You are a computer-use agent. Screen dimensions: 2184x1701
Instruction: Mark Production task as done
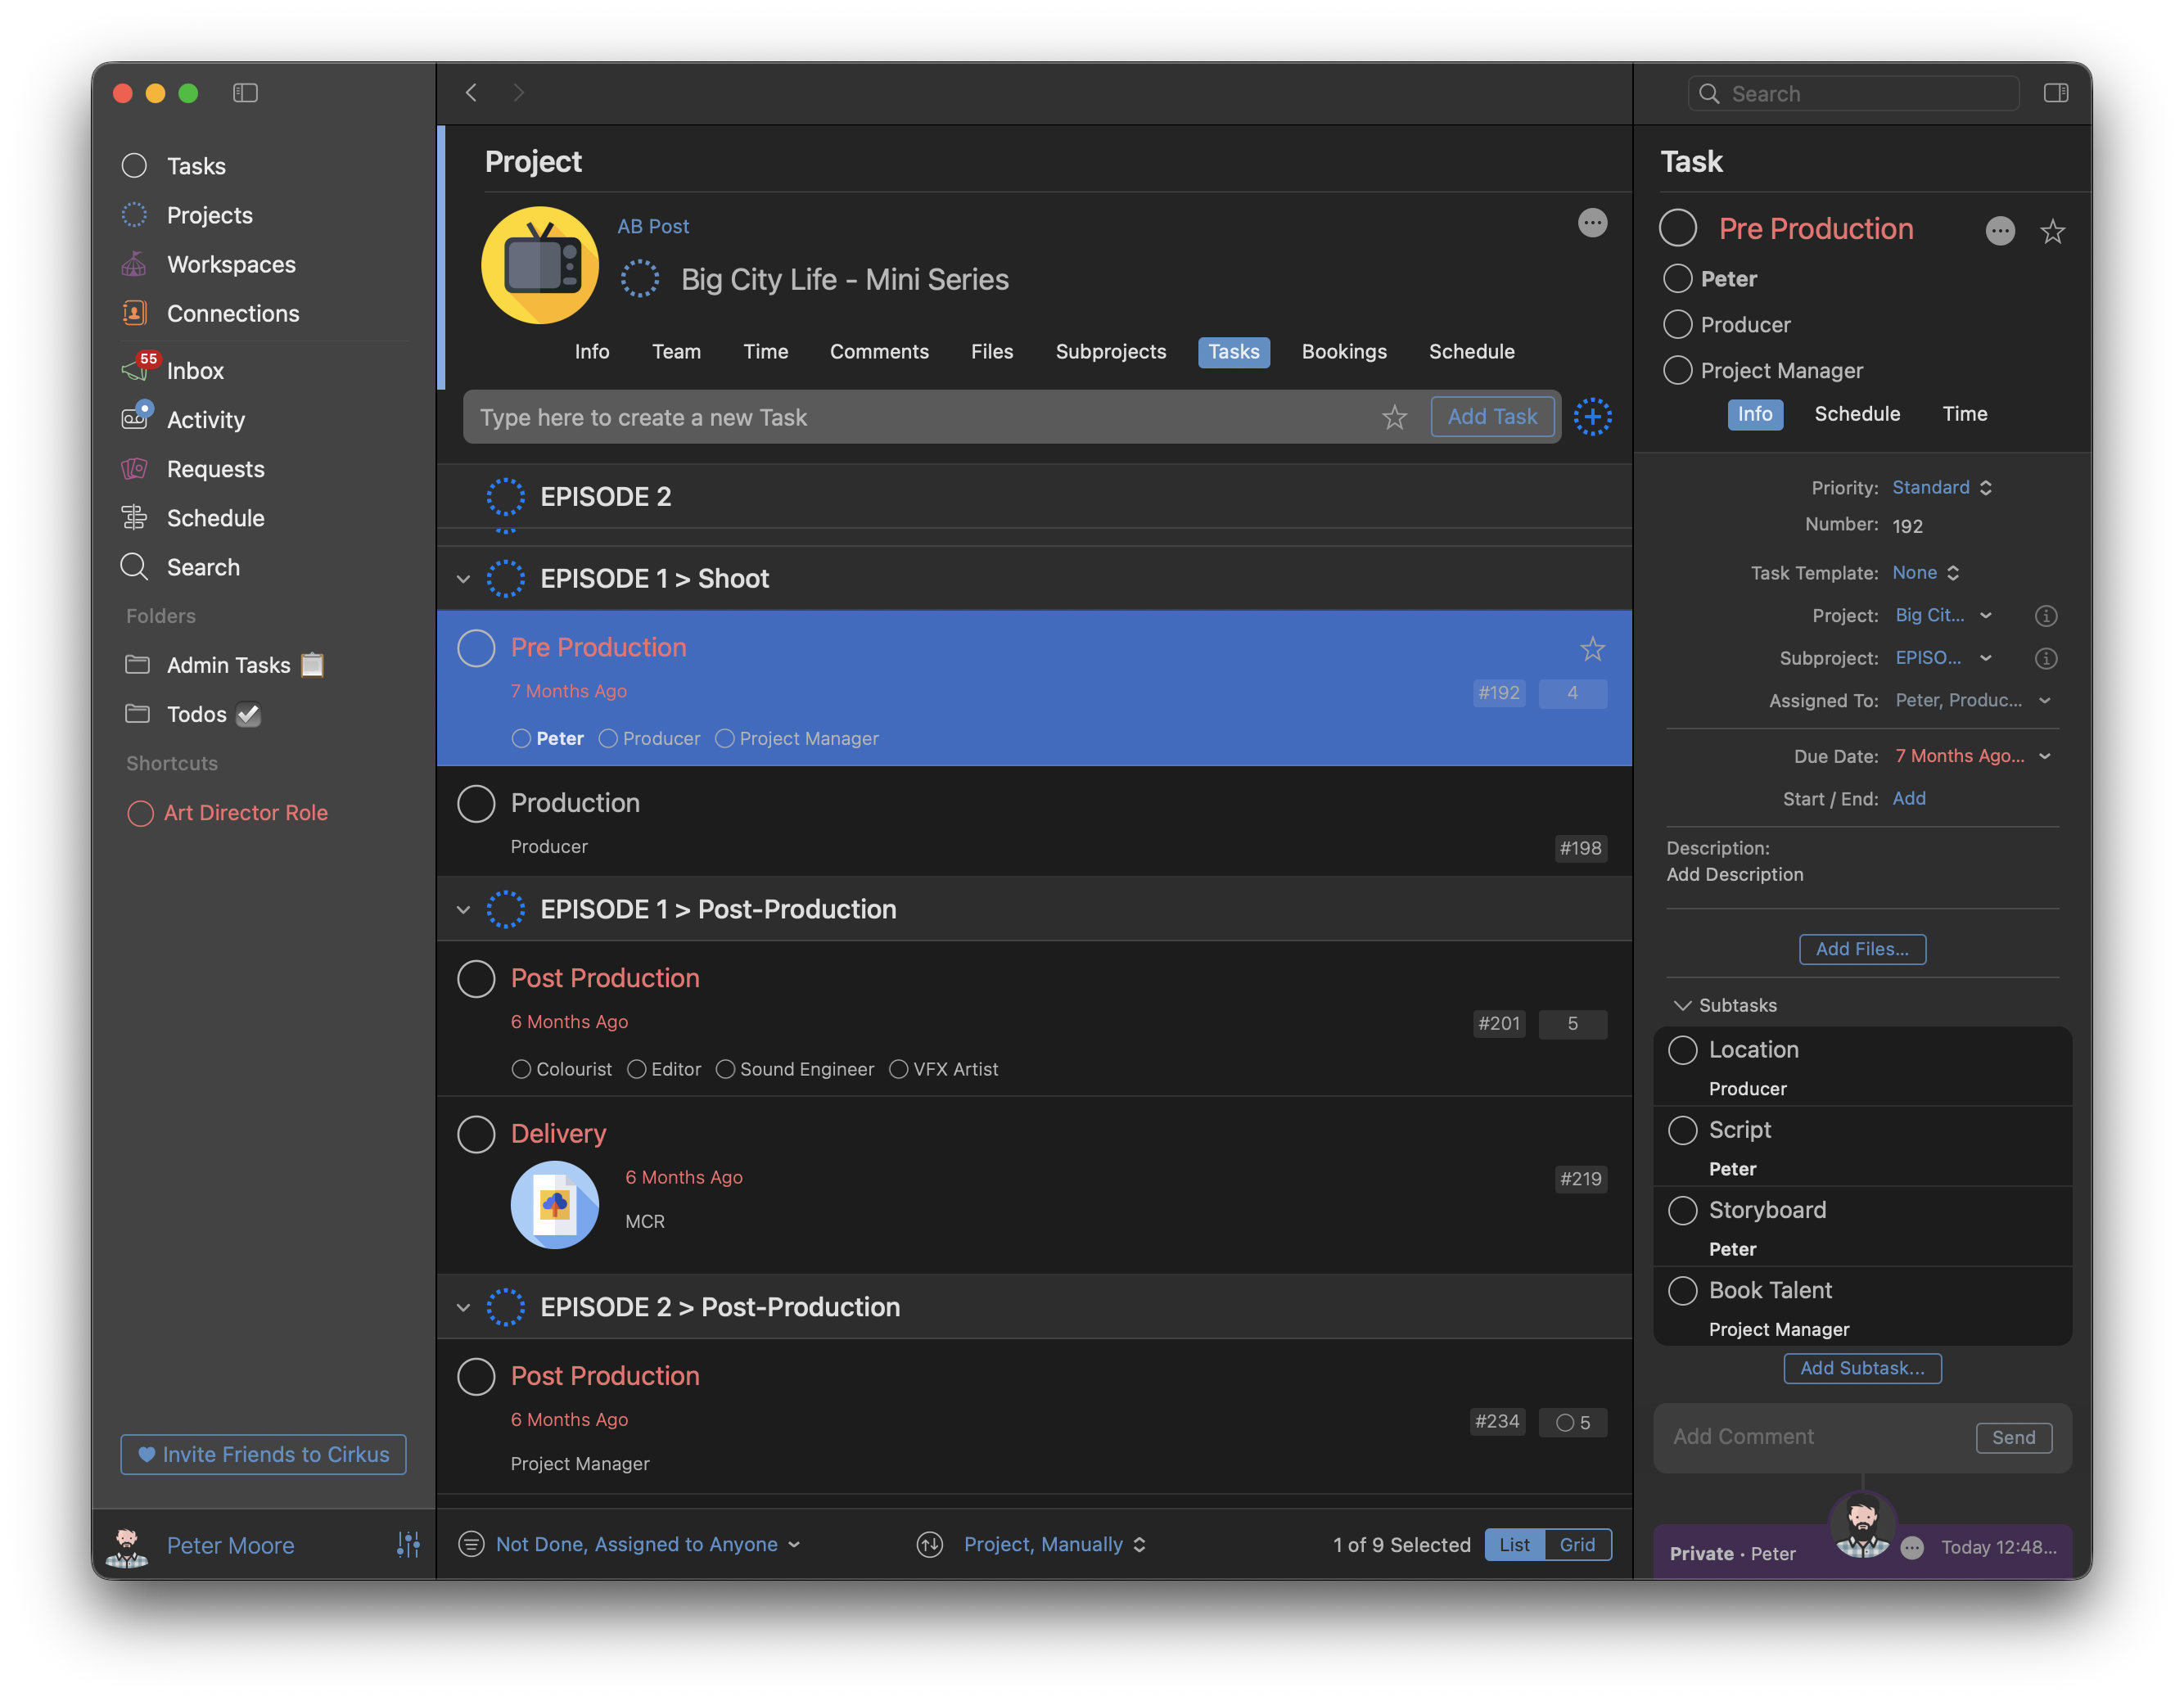tap(476, 803)
